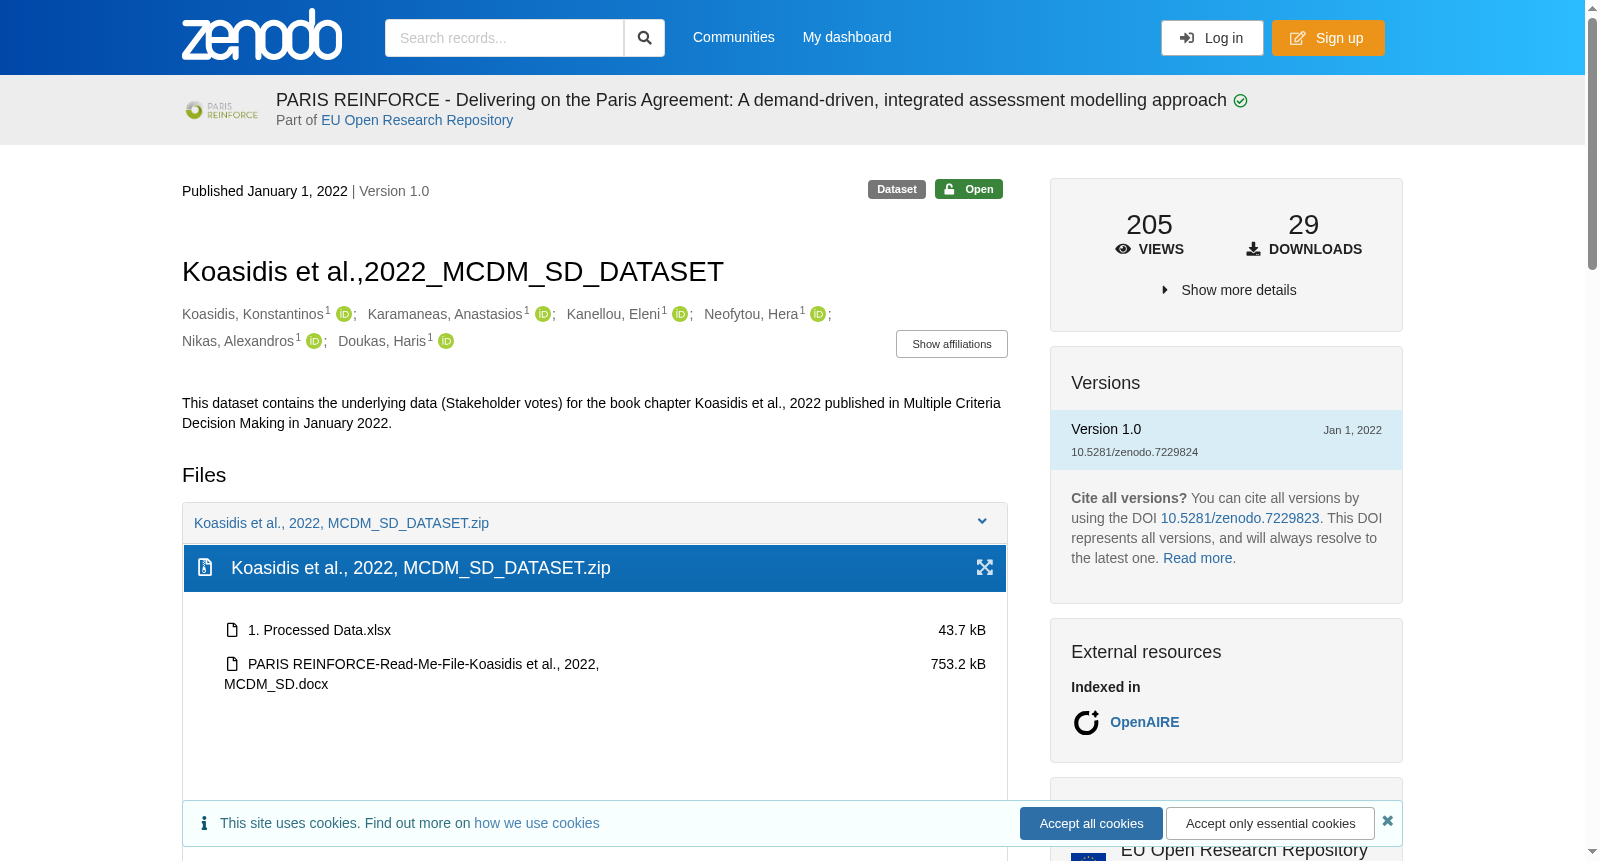This screenshot has height=861, width=1600.
Task: Open My dashboard
Action: pos(847,37)
